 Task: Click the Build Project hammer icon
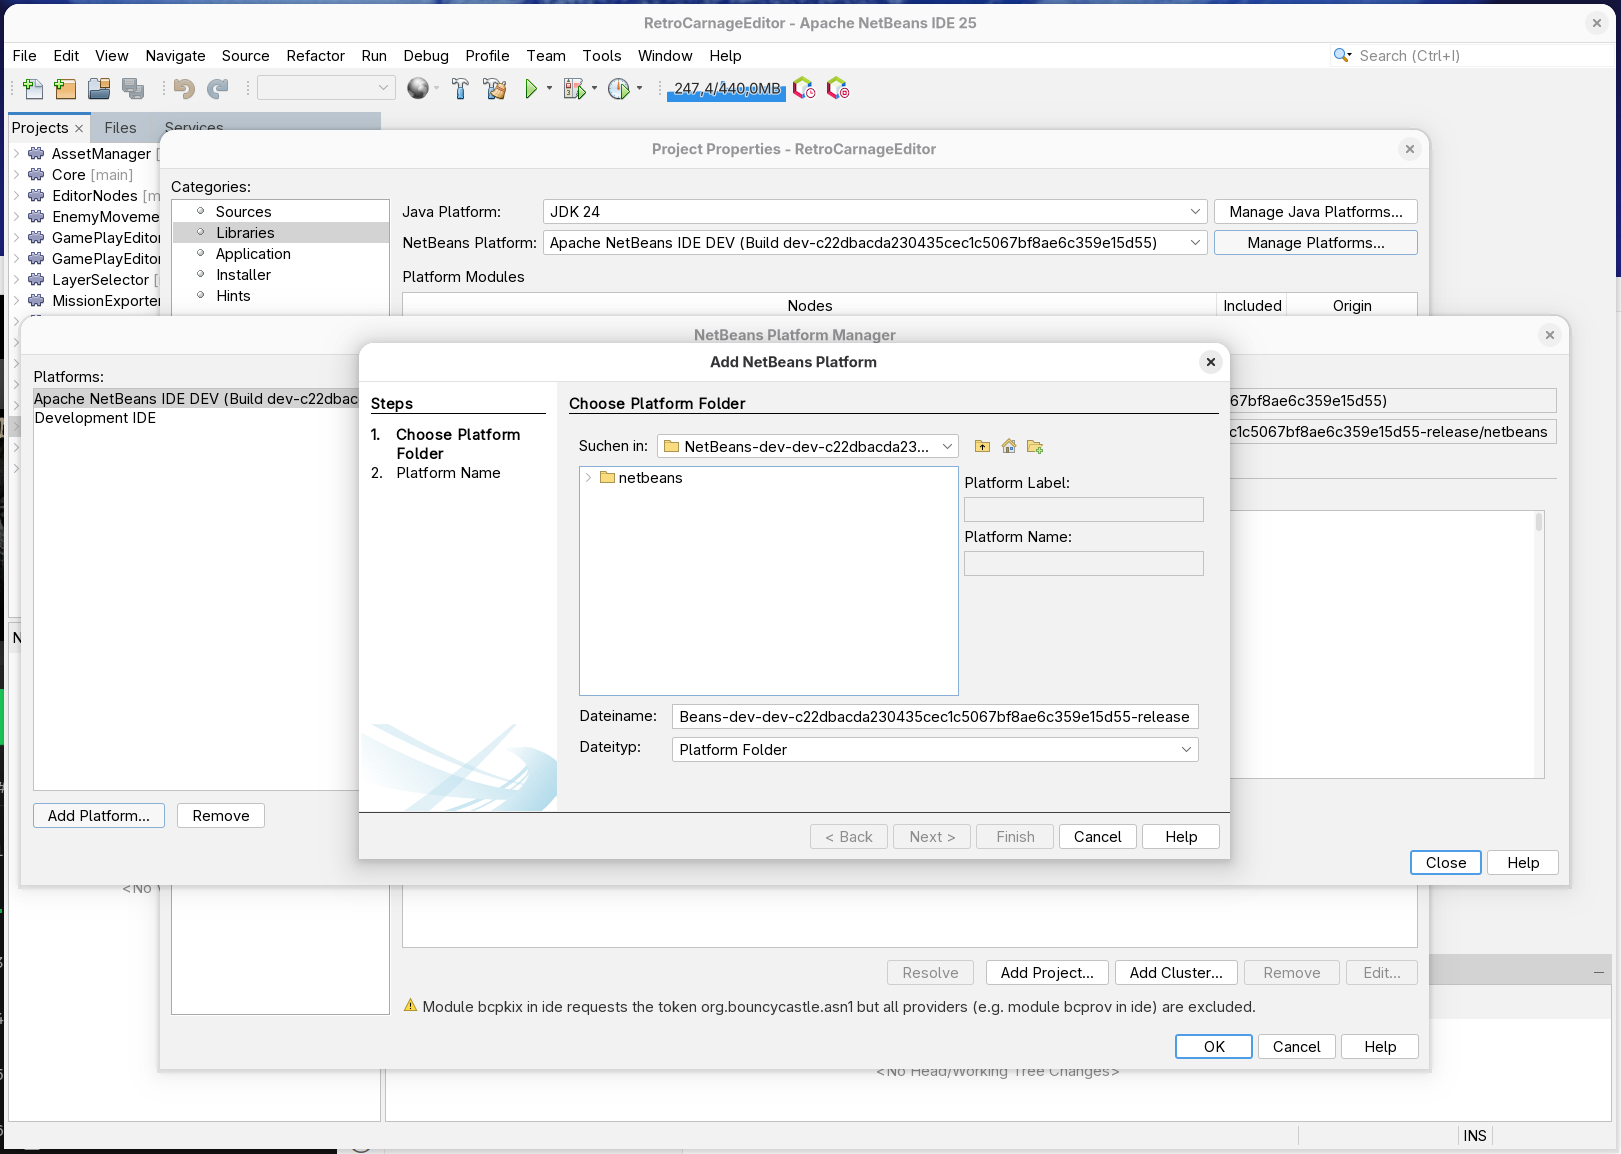tap(460, 89)
